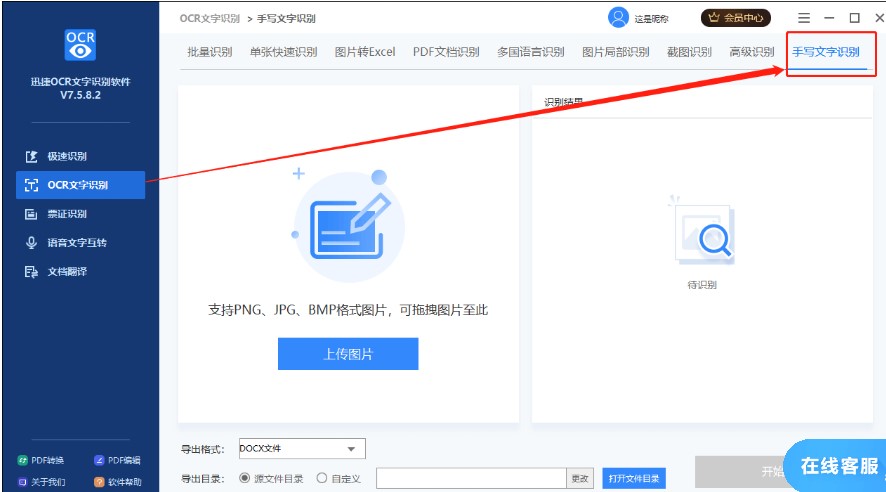Image resolution: width=886 pixels, height=492 pixels.
Task: Click the PDF编辑 shortcut
Action: [x=117, y=460]
